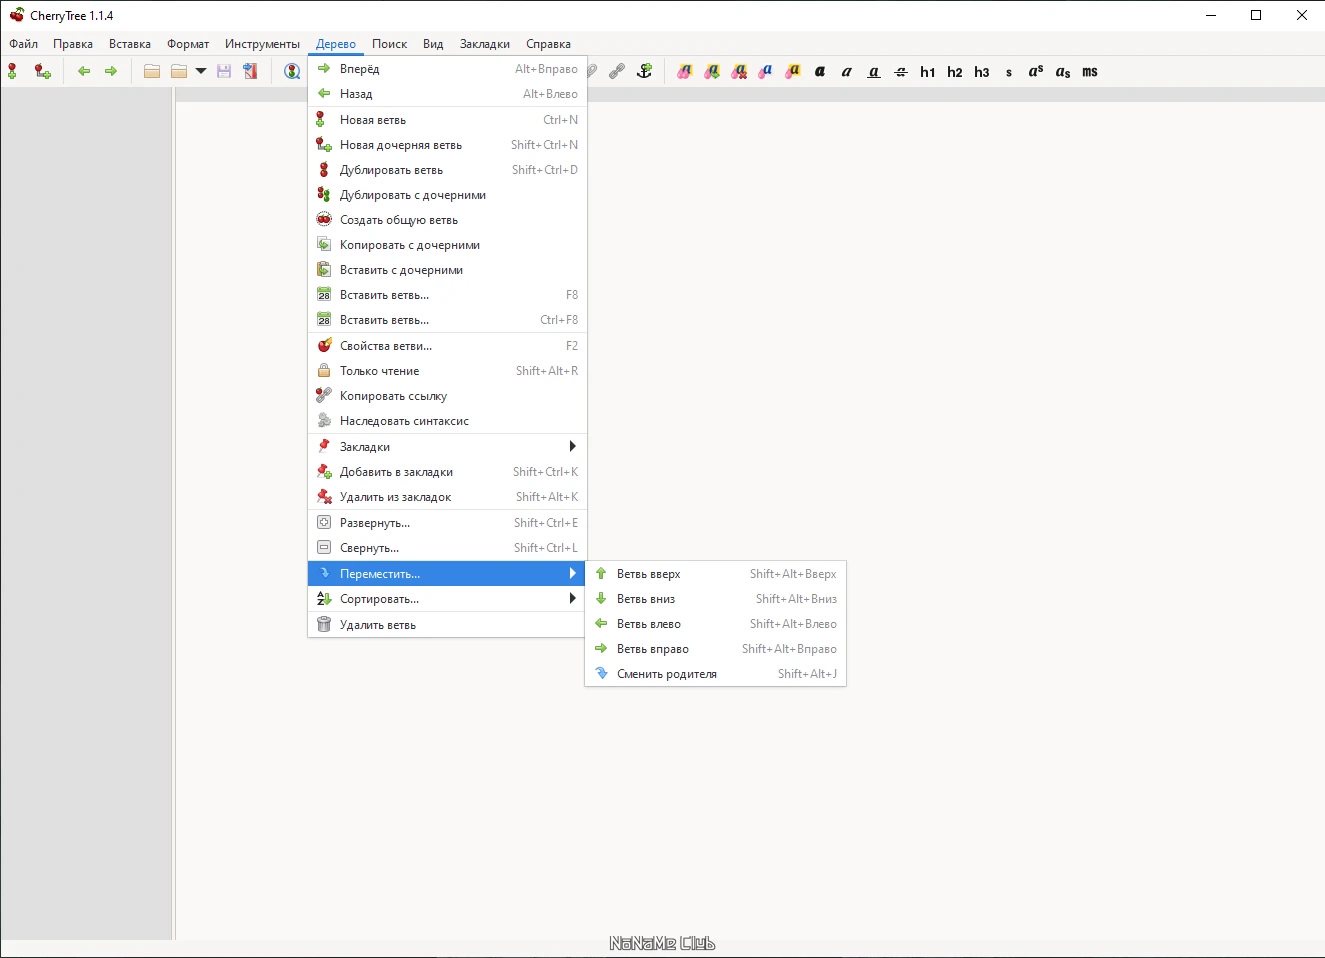Click the save document floppy icon

[224, 71]
